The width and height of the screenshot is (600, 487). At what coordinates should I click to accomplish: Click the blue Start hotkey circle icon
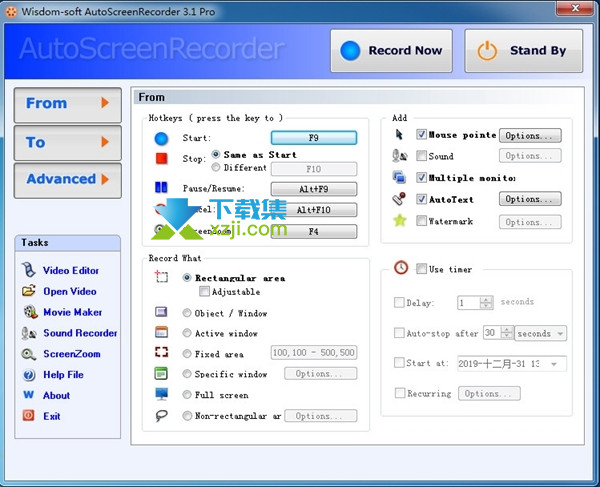(x=161, y=138)
